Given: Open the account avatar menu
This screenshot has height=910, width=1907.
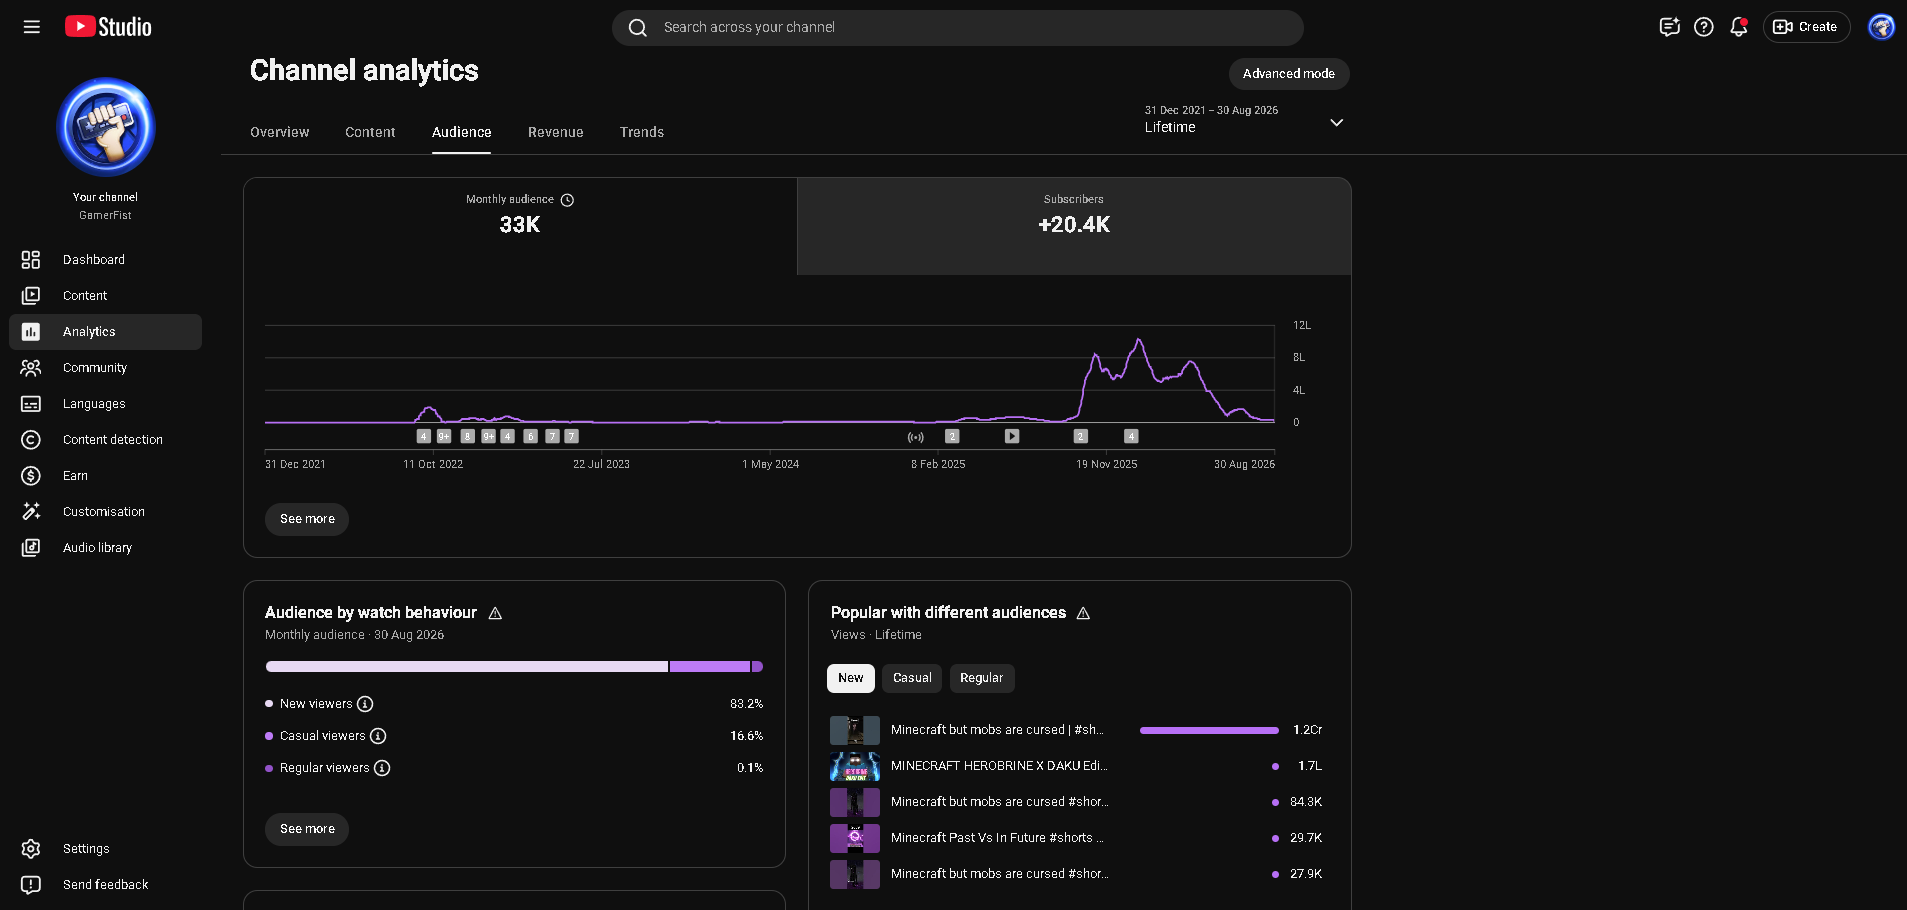Looking at the screenshot, I should point(1881,27).
